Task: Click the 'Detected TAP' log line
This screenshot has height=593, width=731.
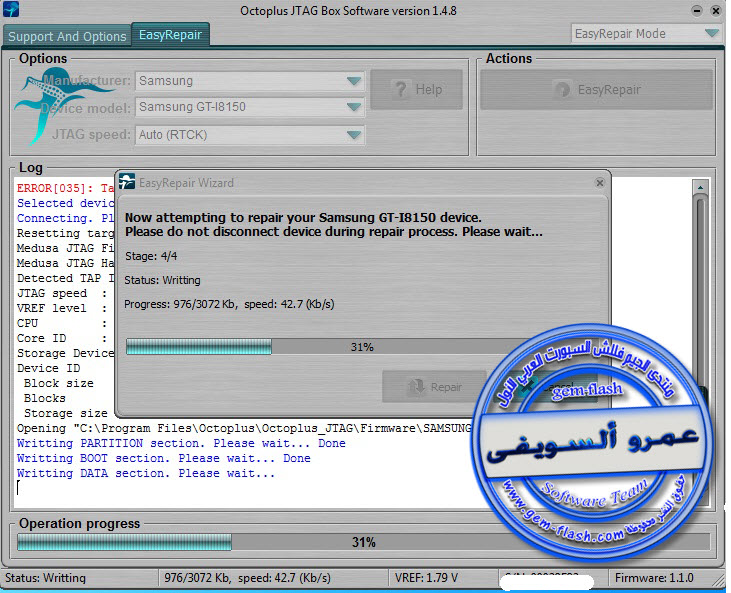Action: tap(65, 278)
